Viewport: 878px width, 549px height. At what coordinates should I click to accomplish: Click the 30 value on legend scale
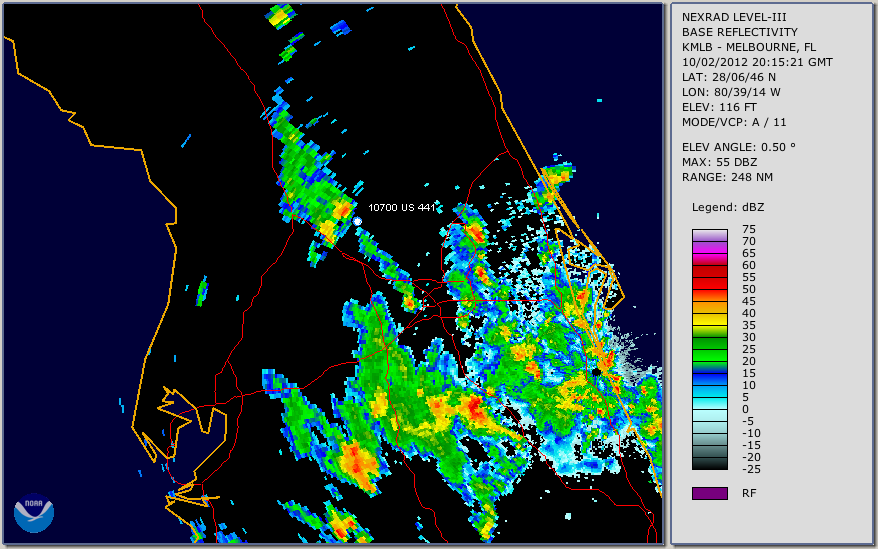tap(749, 337)
